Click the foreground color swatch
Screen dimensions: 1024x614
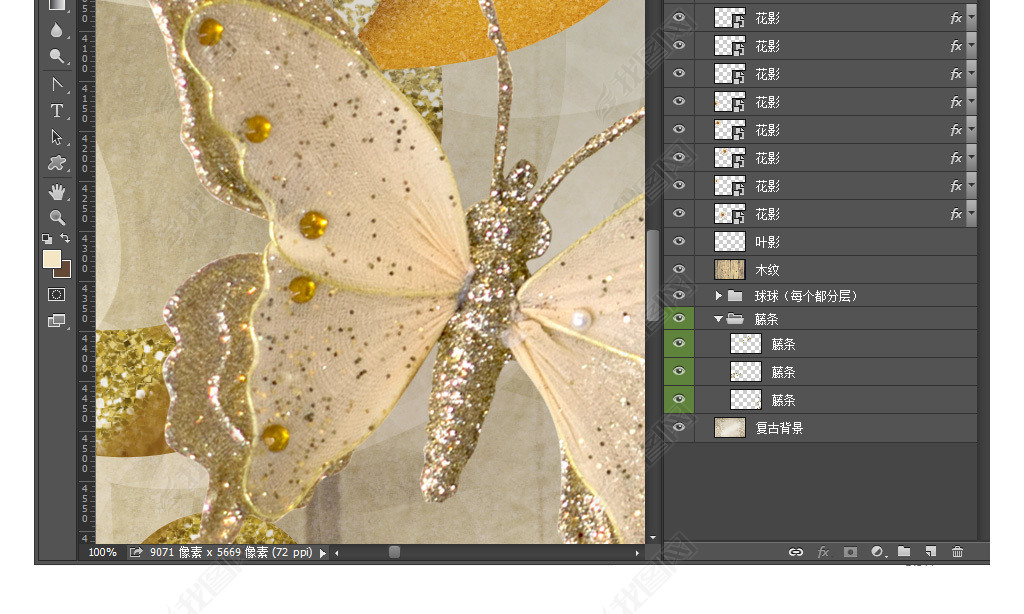coord(52,259)
